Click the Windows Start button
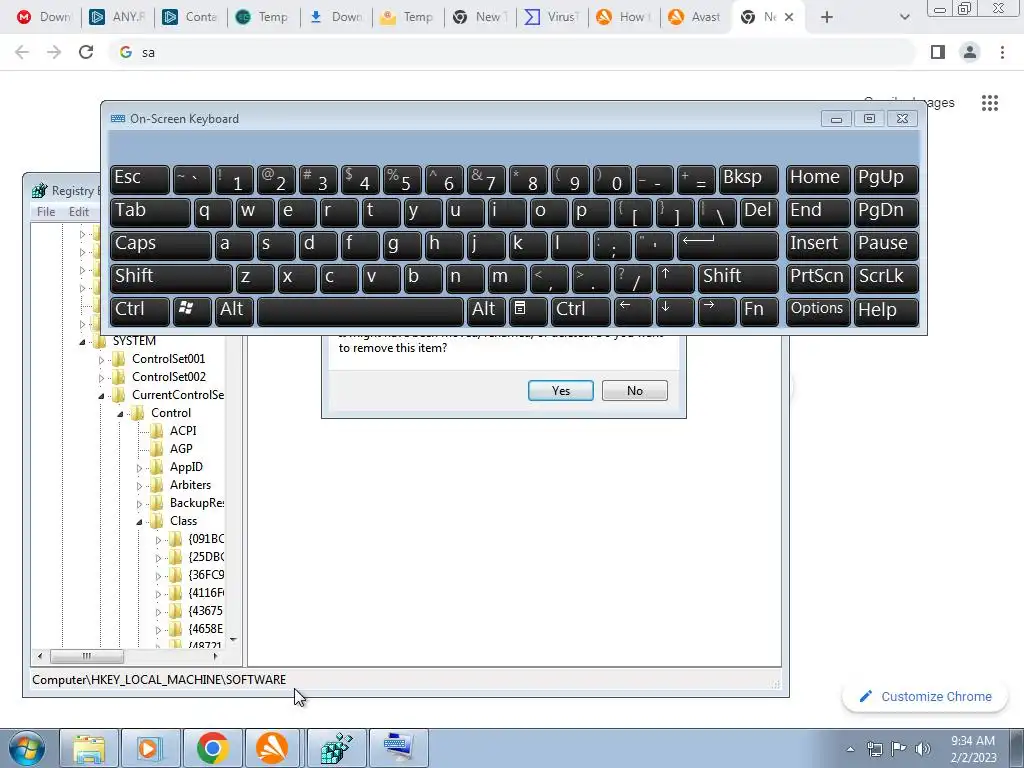Screen dimensions: 1024x768 26,748
